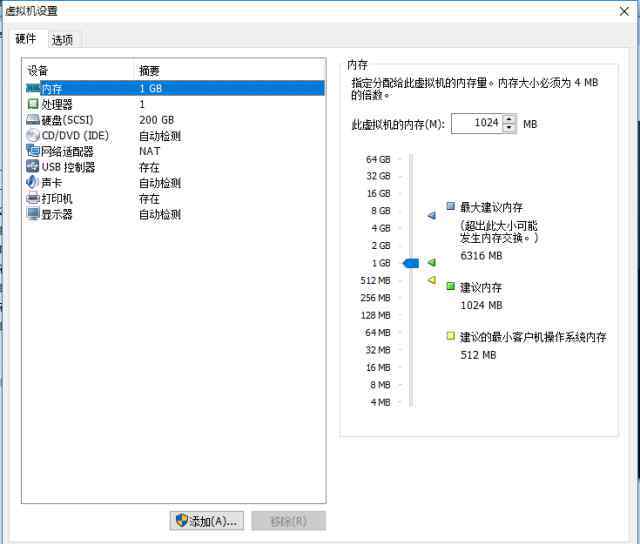Viewport: 640px width, 544px height.
Task: Click the 此虚拟机的内存(M) label
Action: pyautogui.click(x=398, y=124)
